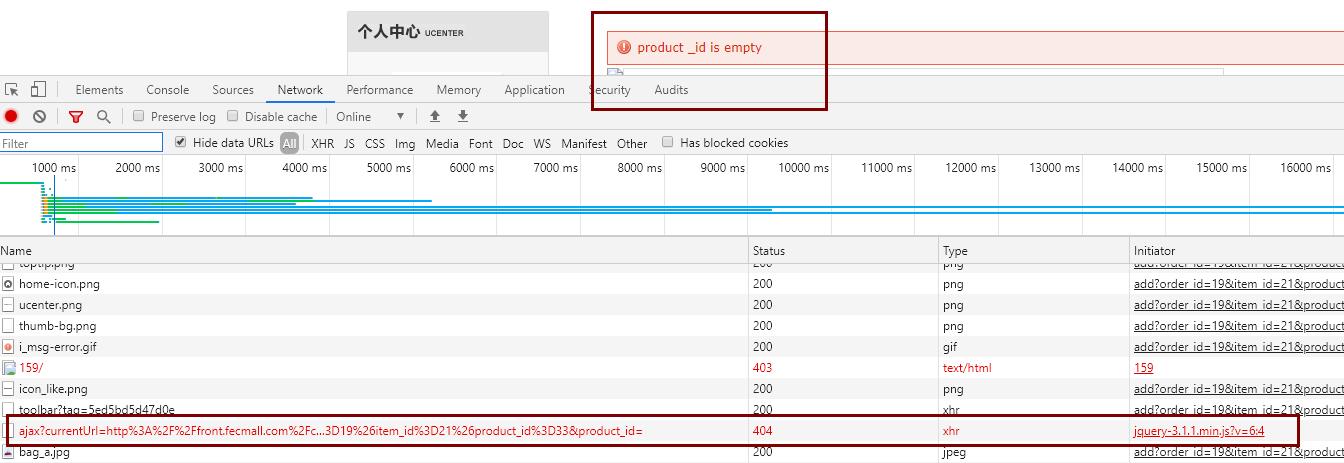
Task: Click the i_msg-error.gif file icon
Action: pos(8,347)
